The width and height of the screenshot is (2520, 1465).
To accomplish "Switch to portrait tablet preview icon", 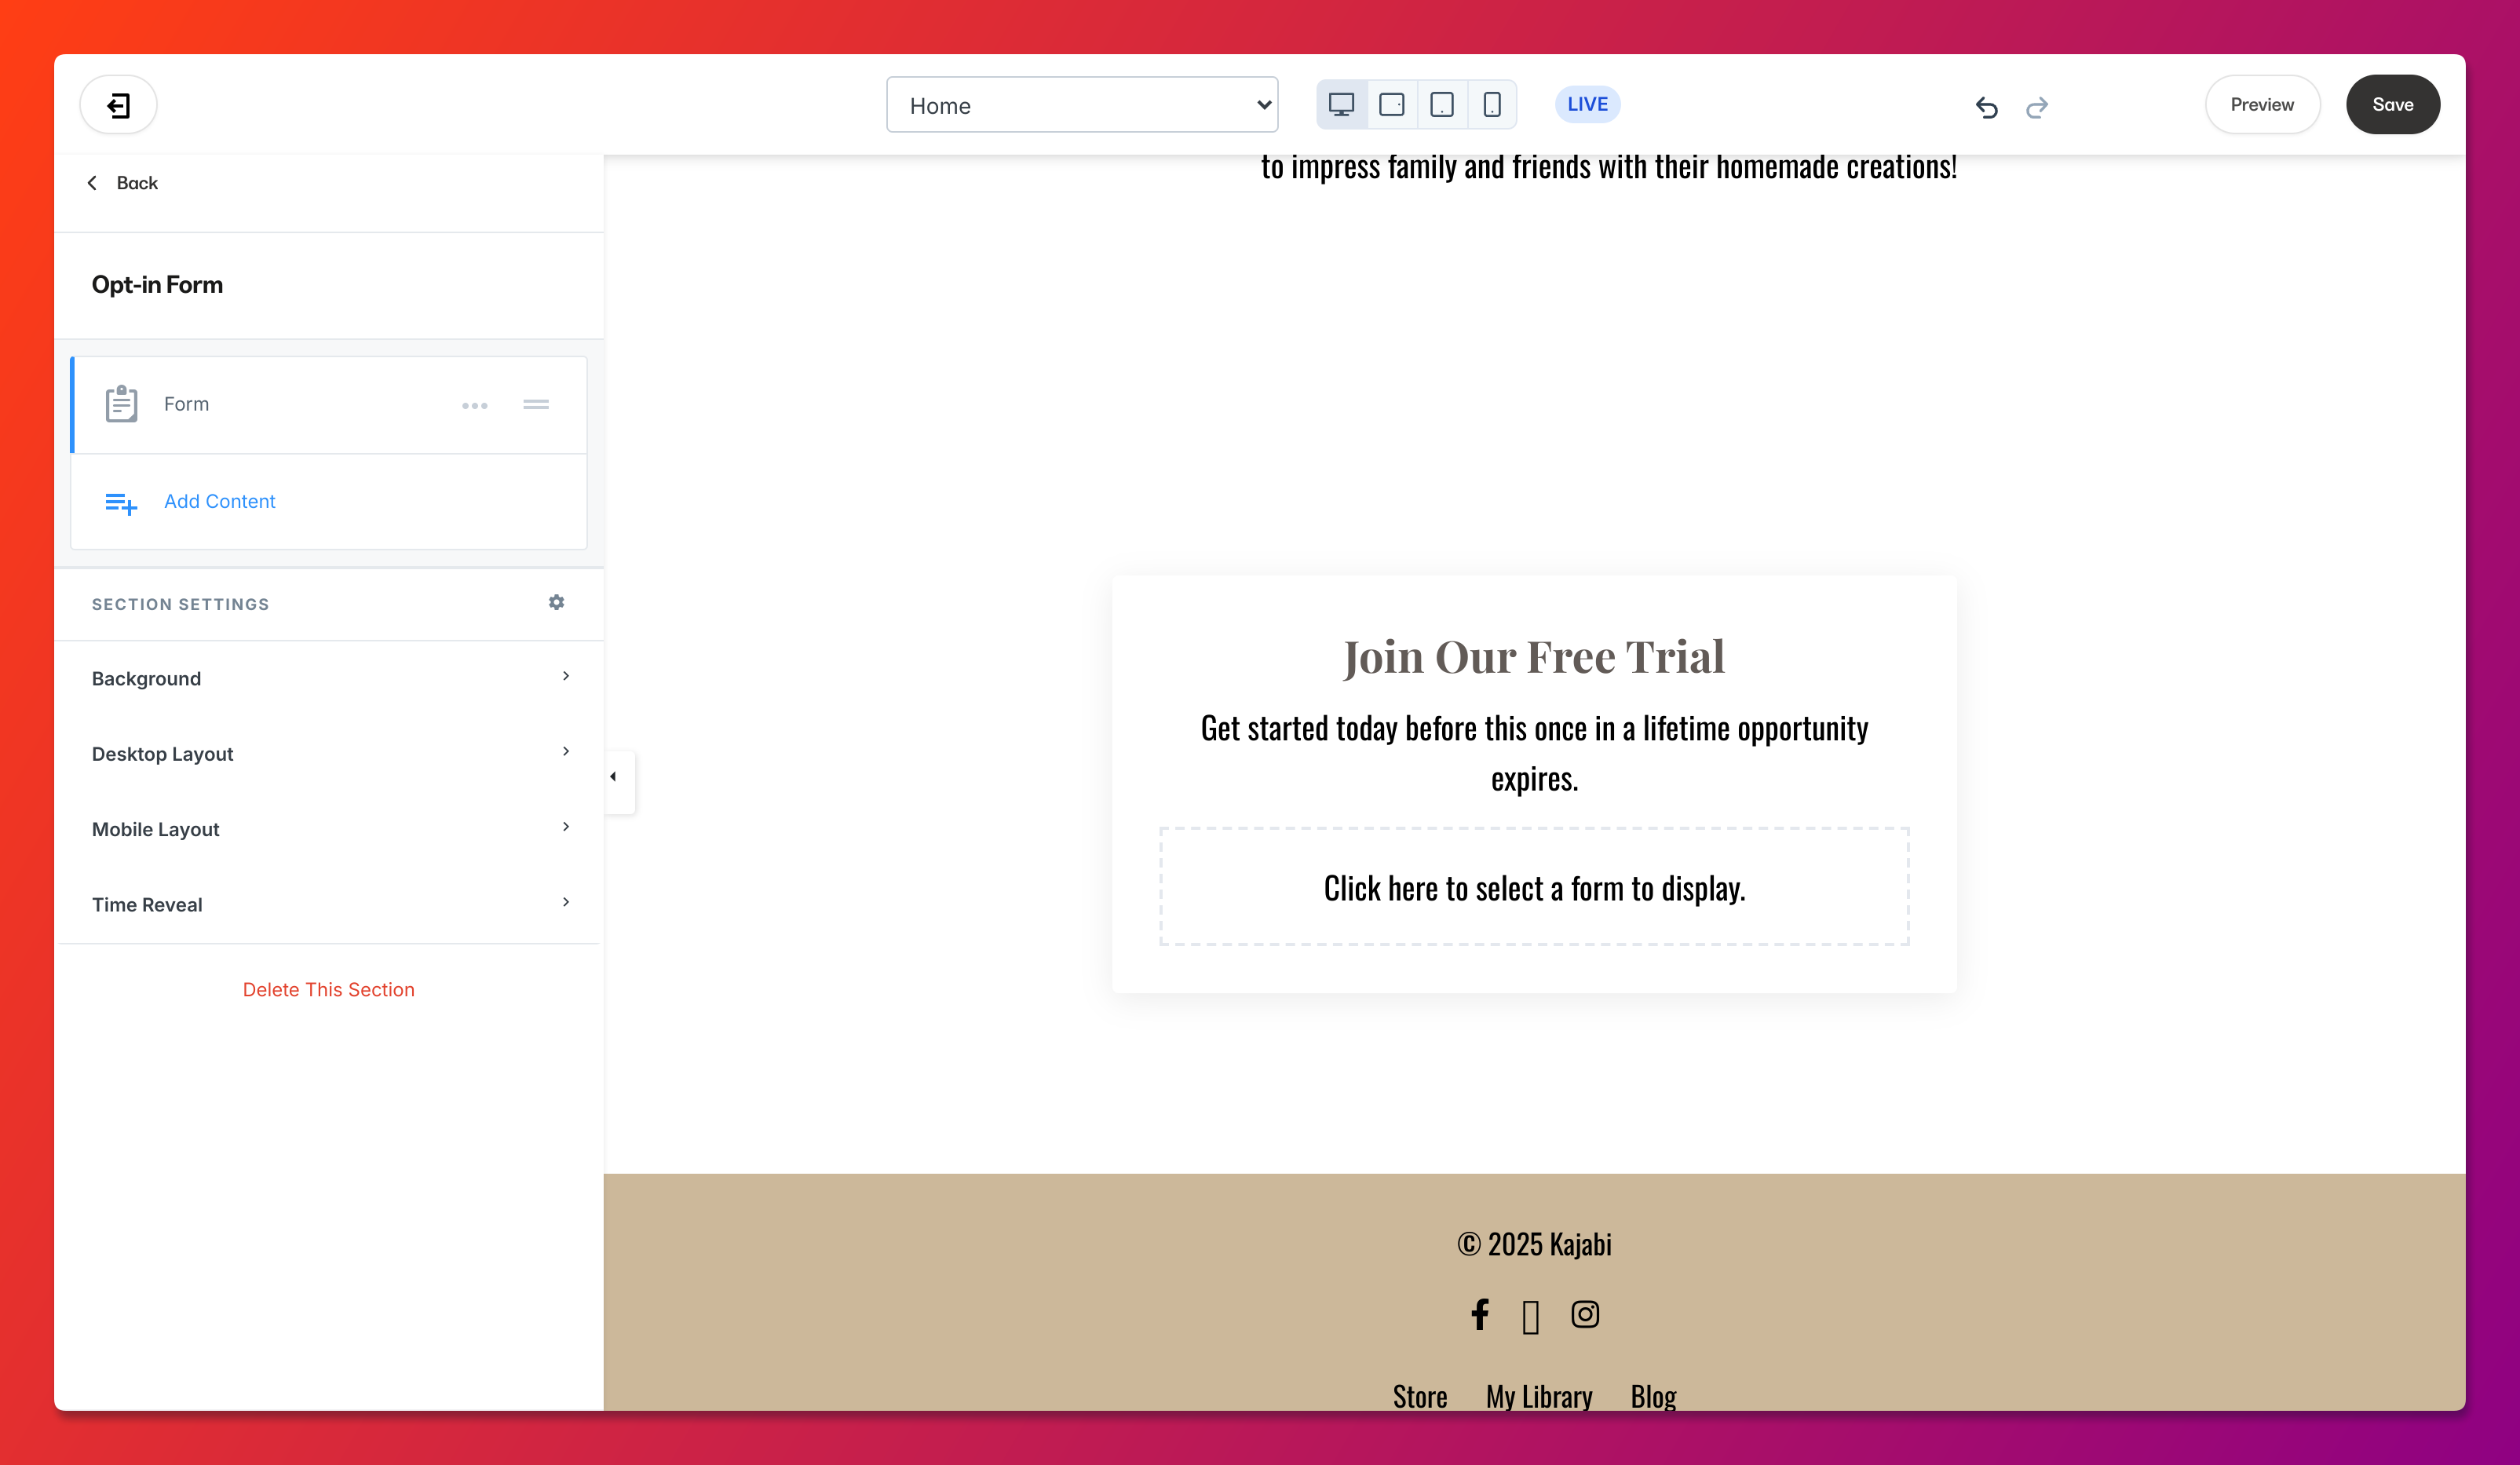I will [x=1441, y=104].
